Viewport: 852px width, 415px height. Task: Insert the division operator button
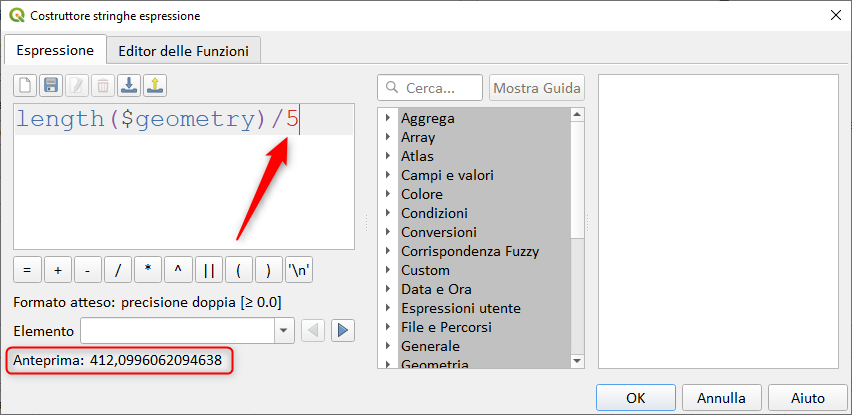(x=117, y=270)
